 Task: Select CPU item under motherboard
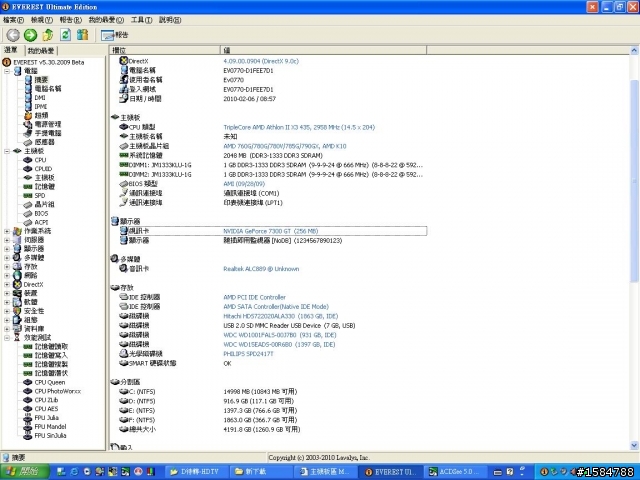pyautogui.click(x=40, y=160)
